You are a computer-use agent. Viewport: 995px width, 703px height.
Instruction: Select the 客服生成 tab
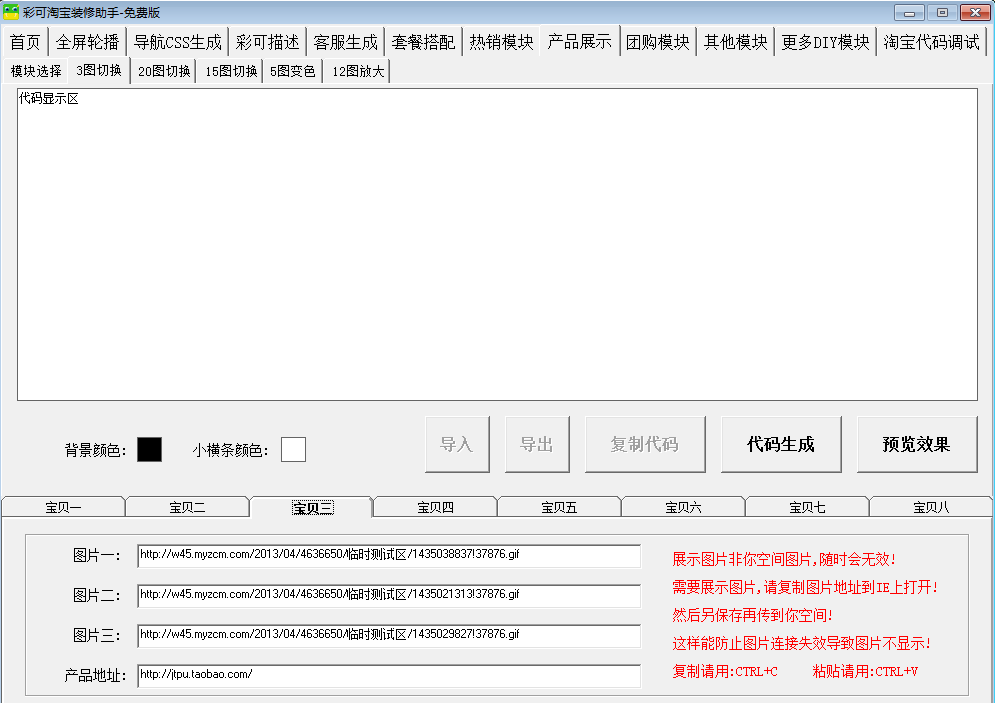[x=345, y=42]
